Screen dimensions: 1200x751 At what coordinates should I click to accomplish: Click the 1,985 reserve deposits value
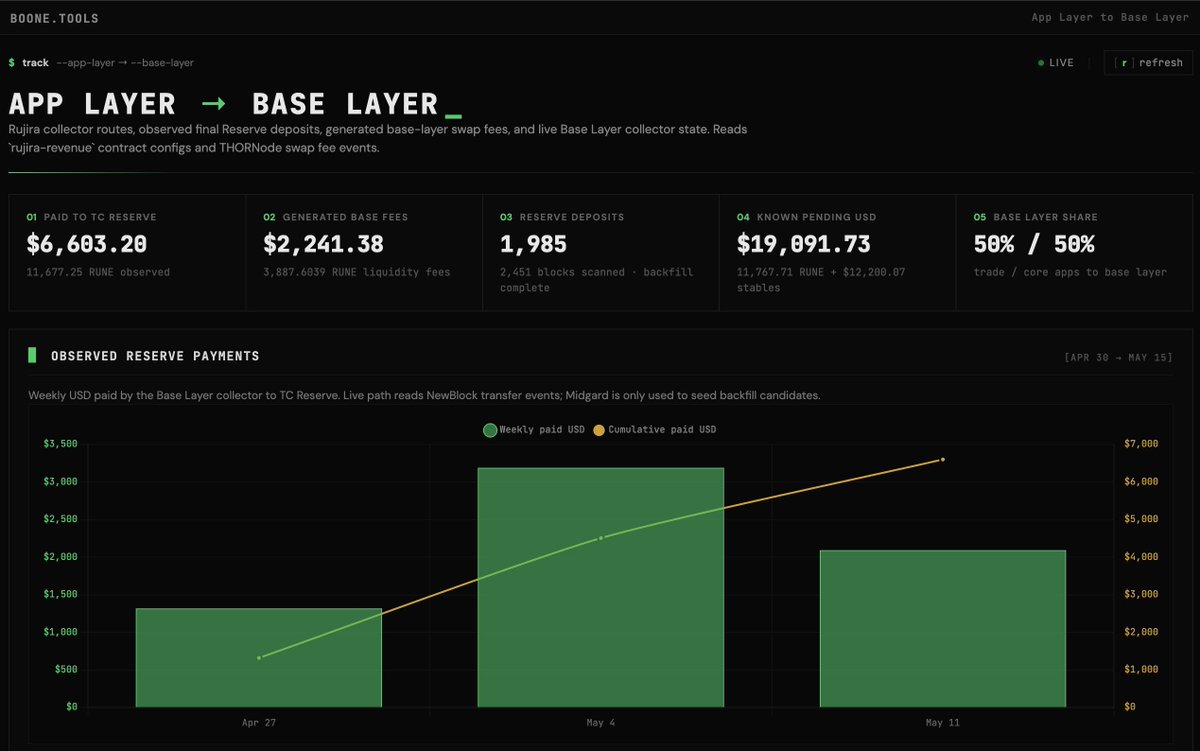533,244
